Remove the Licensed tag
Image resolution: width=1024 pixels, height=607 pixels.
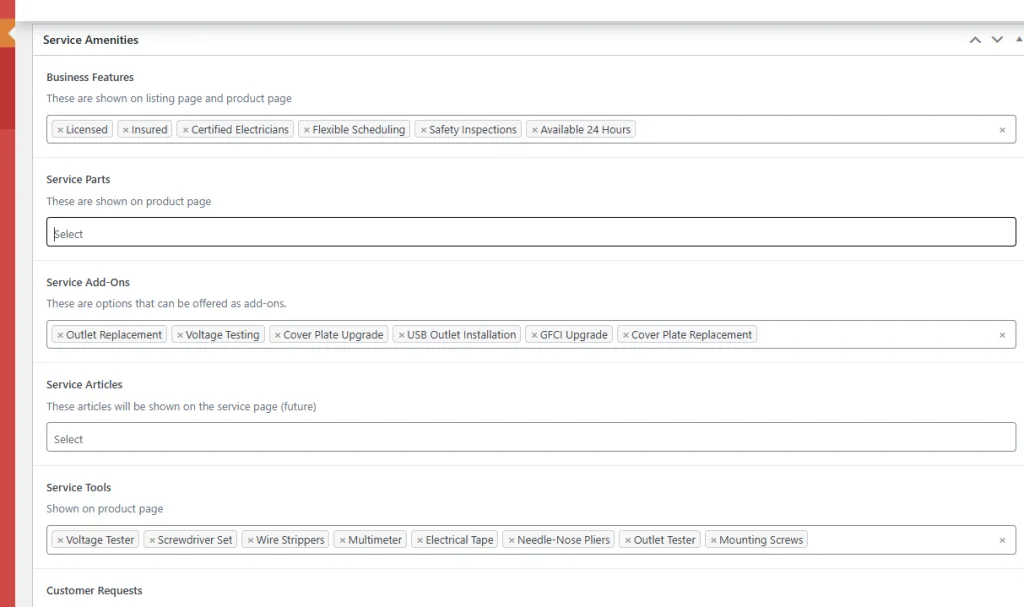tap(60, 130)
